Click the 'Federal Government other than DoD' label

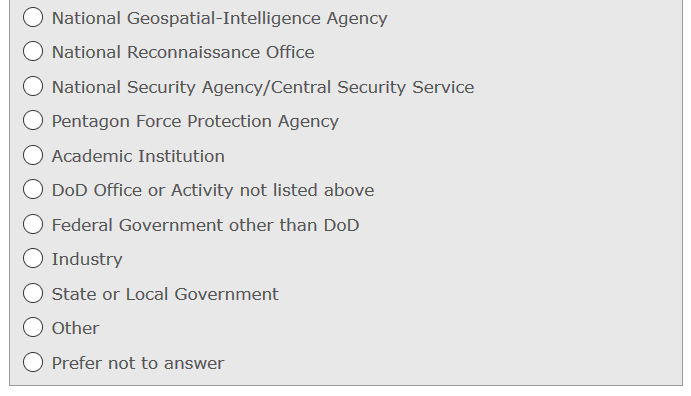[205, 225]
